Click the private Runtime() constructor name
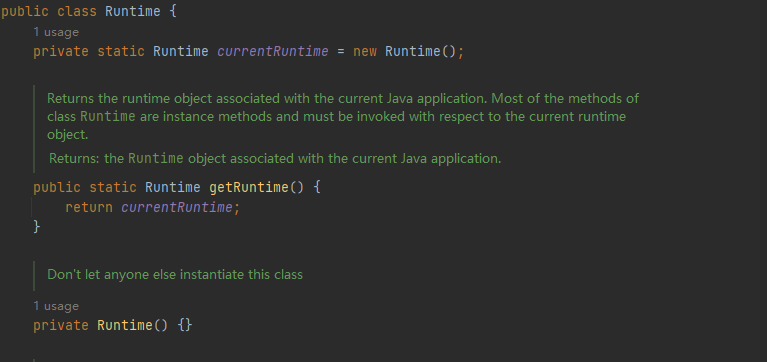 (x=125, y=325)
